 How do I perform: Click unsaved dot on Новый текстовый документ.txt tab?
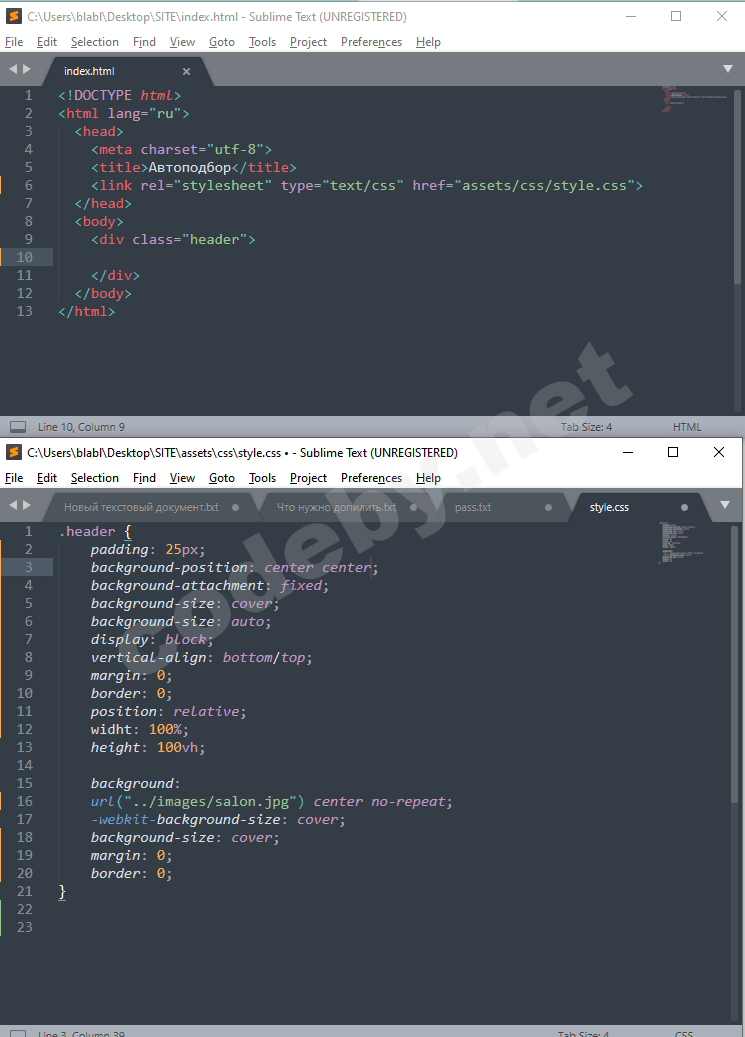coord(236,508)
